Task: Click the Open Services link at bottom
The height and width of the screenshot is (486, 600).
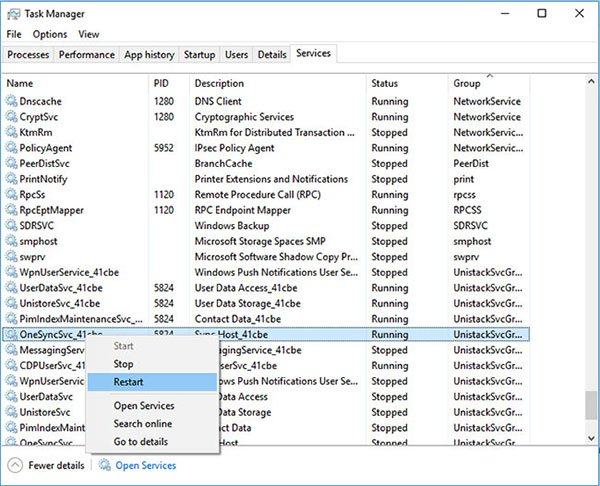Action: (145, 465)
